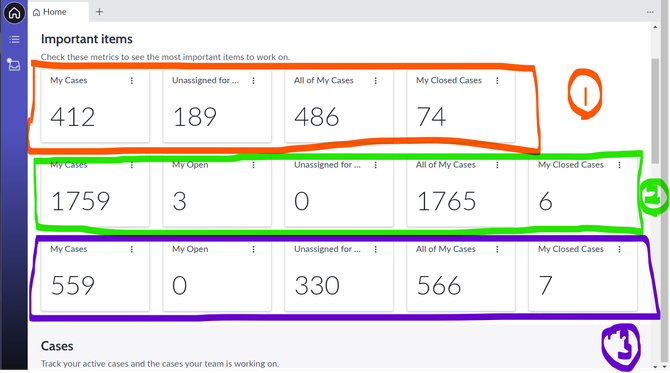Viewport: 670px width, 373px height.
Task: Open the Unassigned 330 metric card
Action: click(x=339, y=275)
